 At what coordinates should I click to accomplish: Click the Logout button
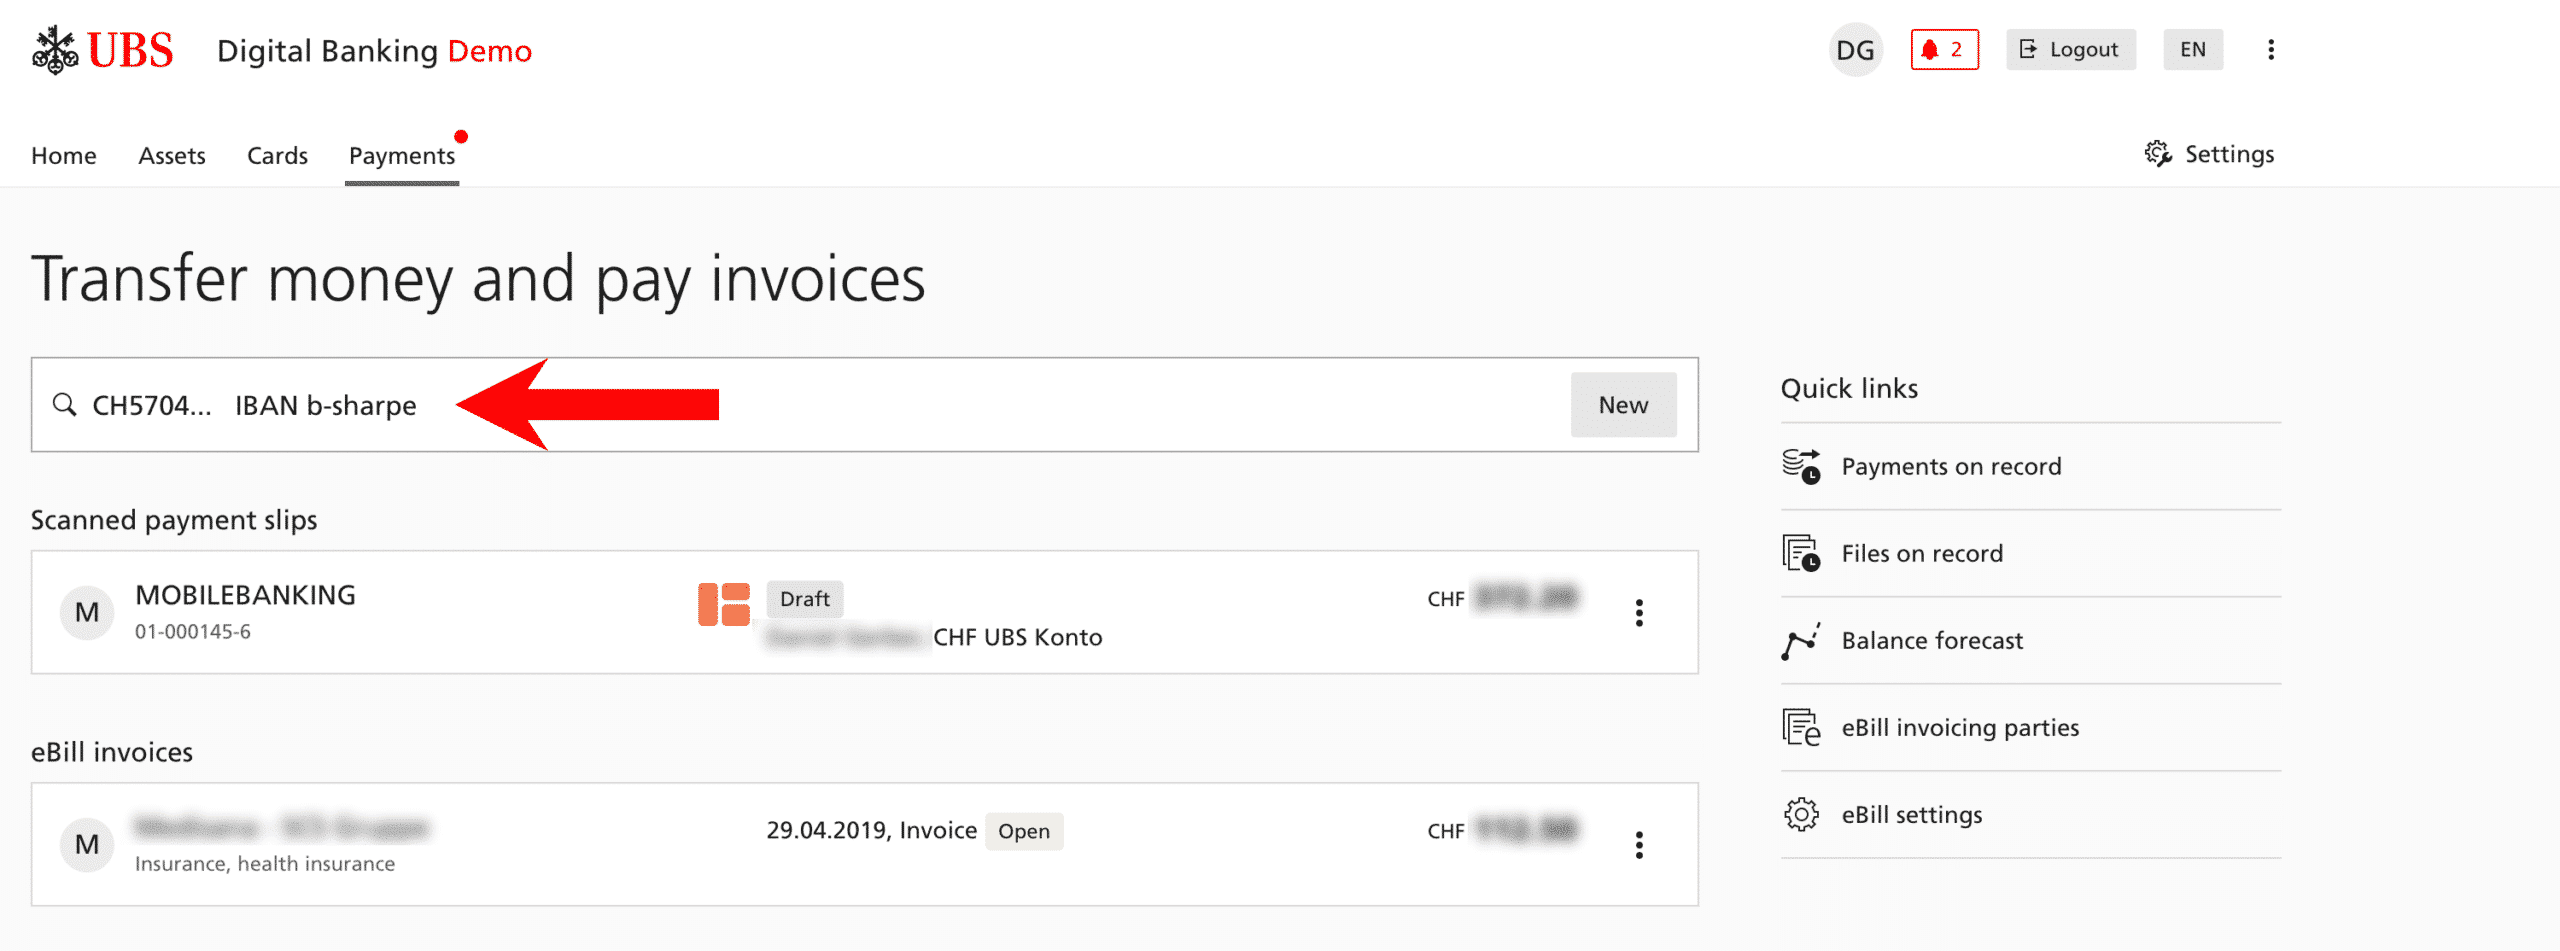2070,50
